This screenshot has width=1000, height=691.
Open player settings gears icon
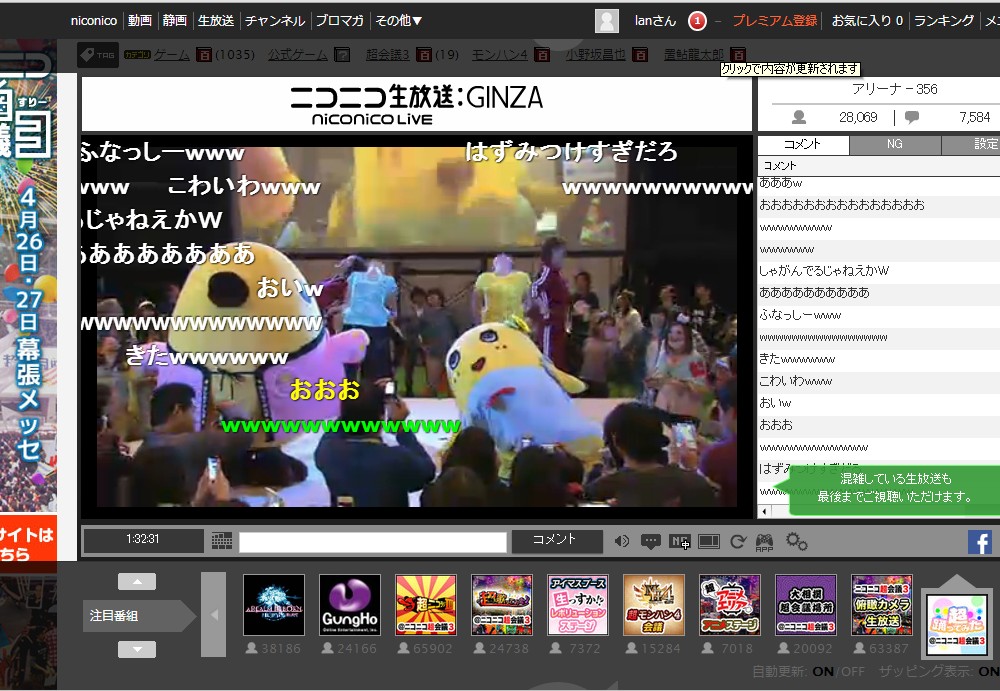pyautogui.click(x=796, y=542)
